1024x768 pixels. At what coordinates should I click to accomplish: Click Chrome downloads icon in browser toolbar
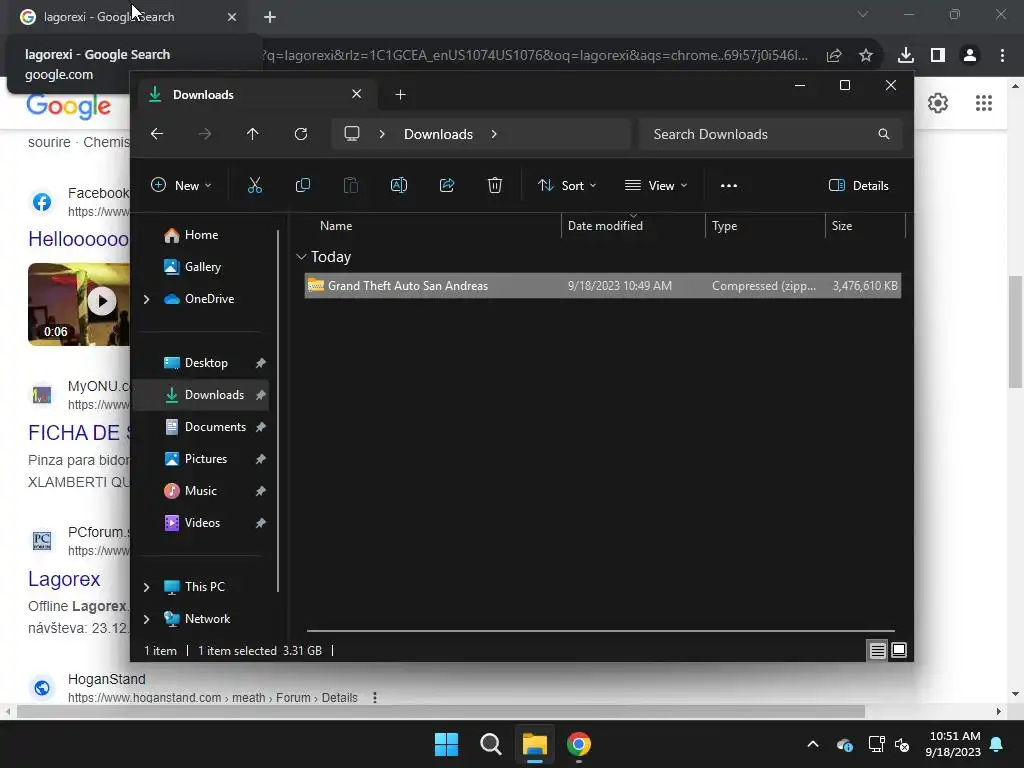pyautogui.click(x=905, y=56)
